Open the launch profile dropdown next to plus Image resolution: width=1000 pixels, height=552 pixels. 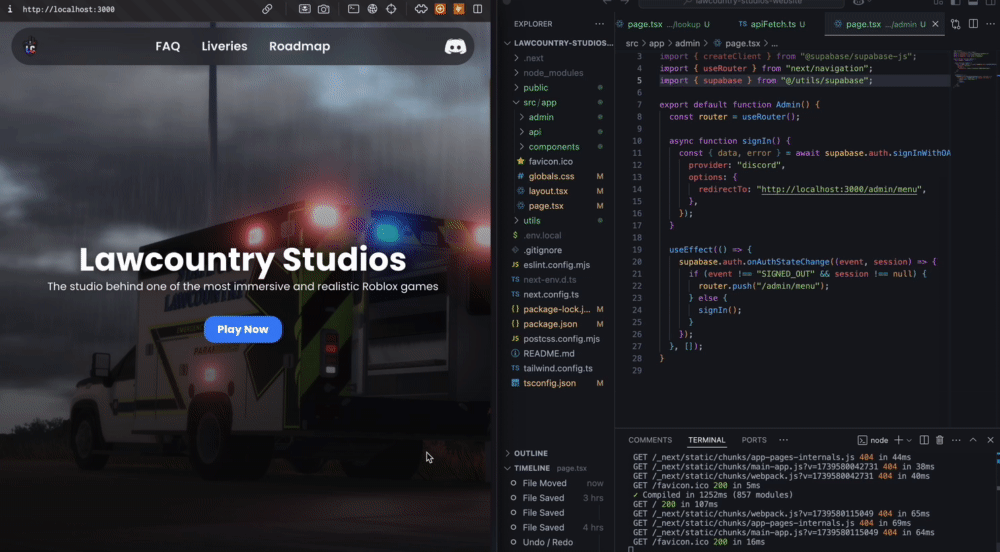pyautogui.click(x=909, y=440)
